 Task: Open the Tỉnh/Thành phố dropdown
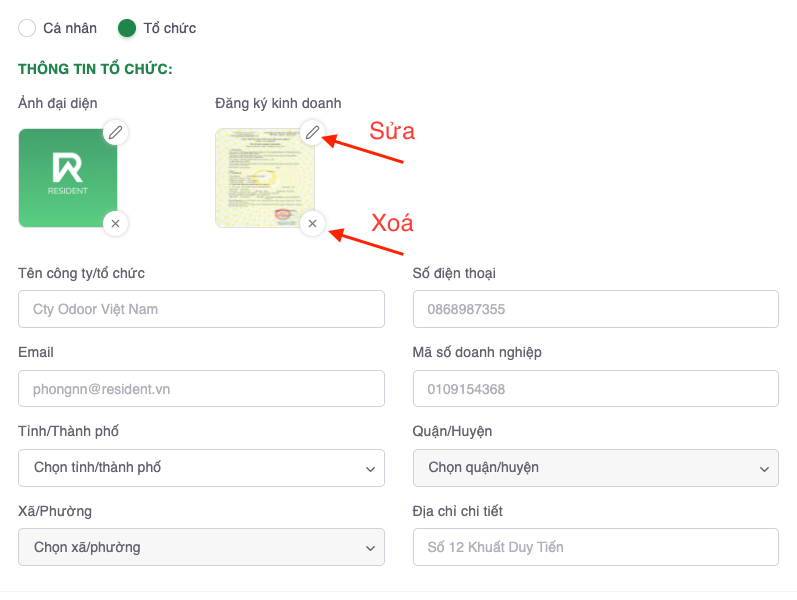click(201, 467)
